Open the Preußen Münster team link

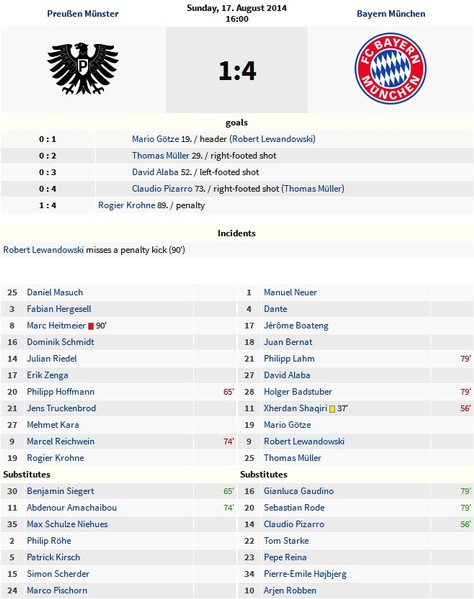point(83,14)
